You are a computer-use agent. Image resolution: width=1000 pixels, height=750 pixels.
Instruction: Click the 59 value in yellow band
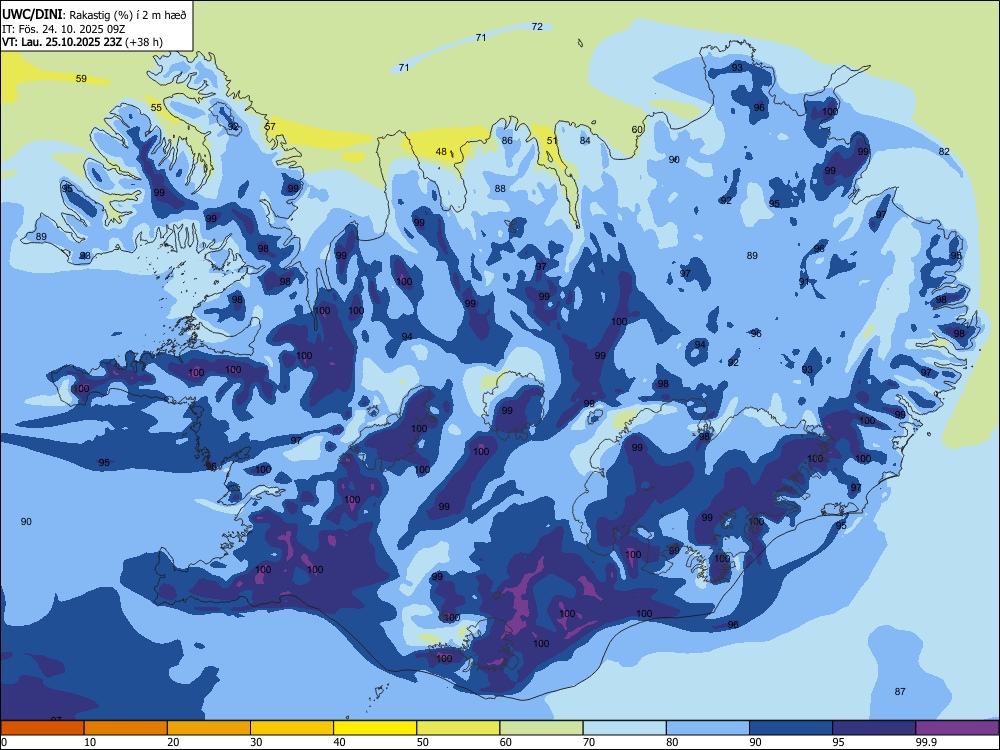(x=81, y=79)
